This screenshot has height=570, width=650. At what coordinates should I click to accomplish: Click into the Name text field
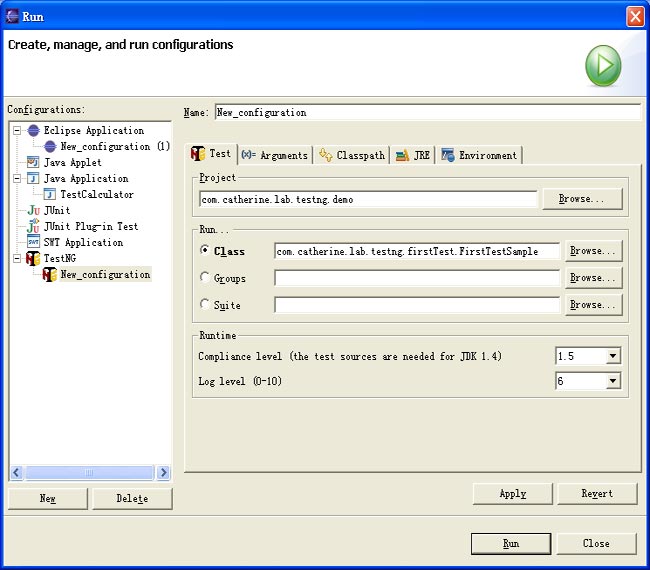pos(427,113)
